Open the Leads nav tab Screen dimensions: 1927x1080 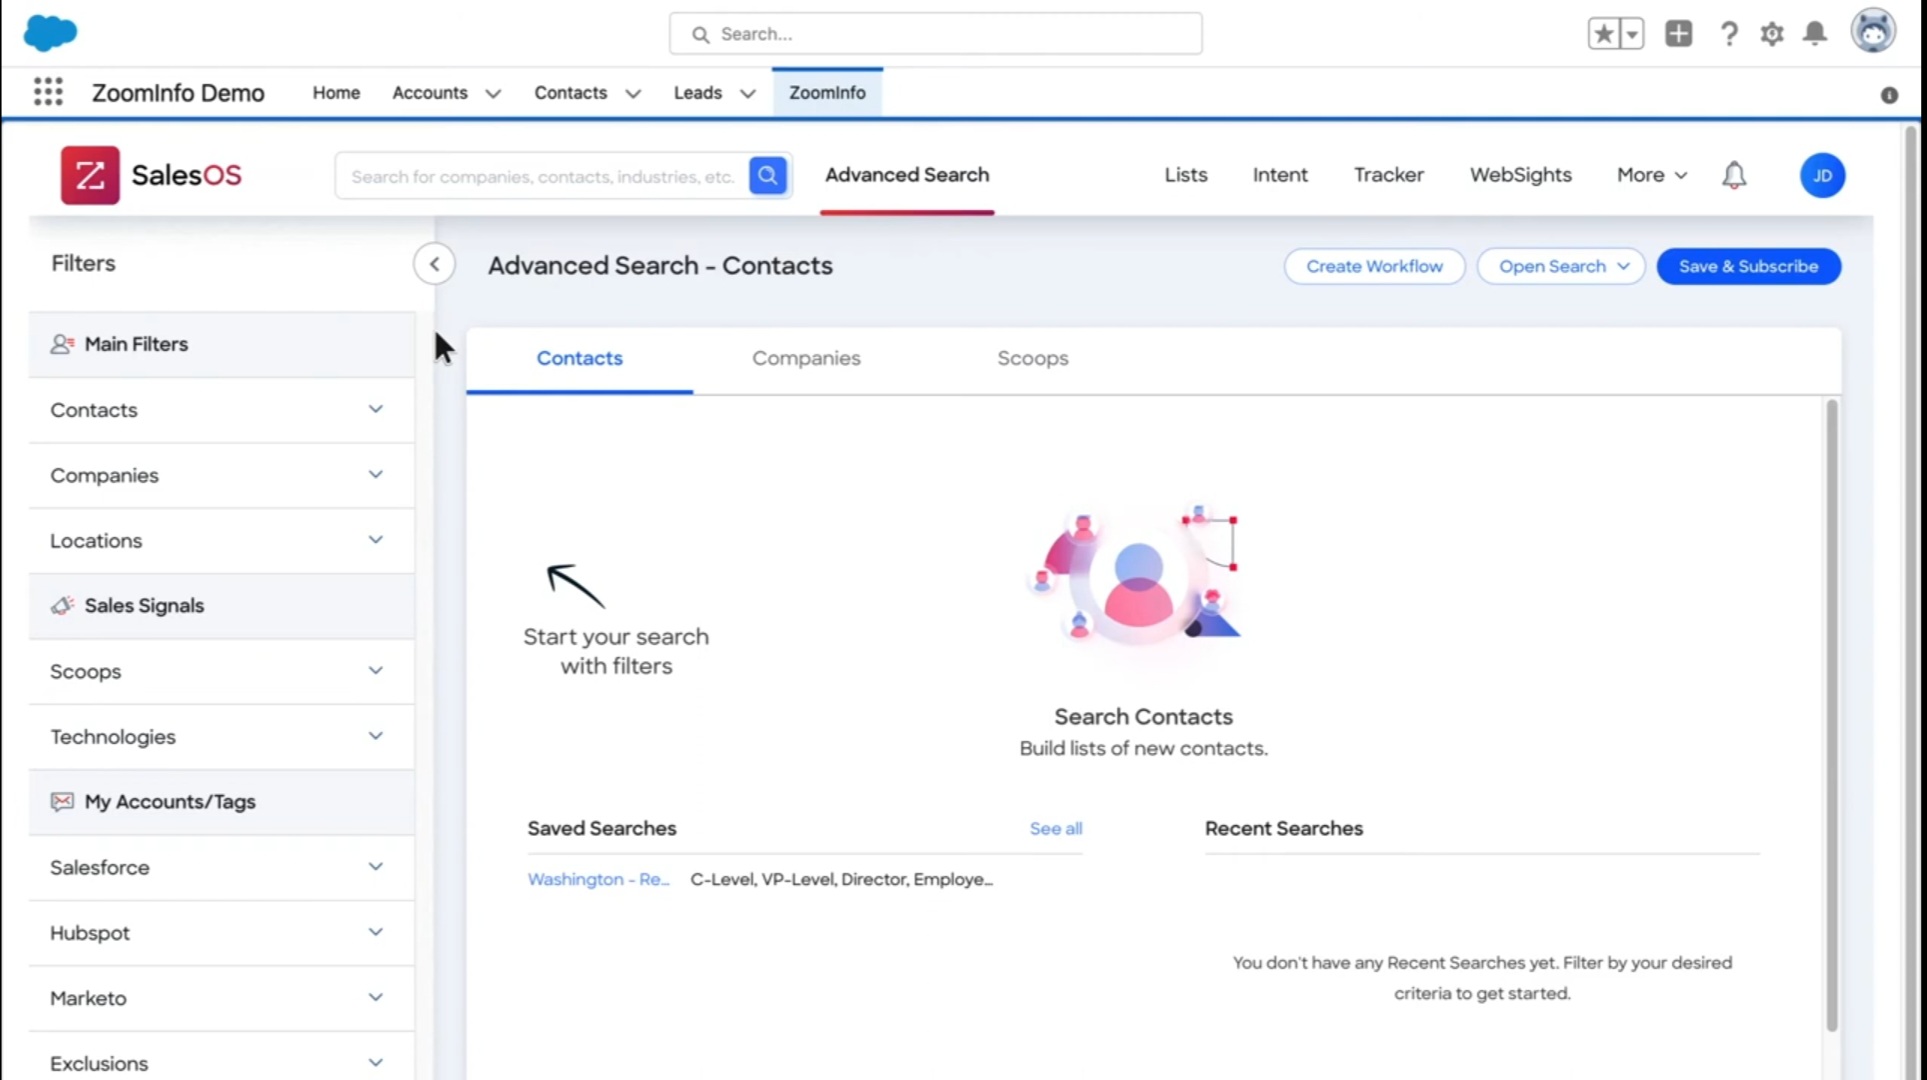[x=697, y=92]
